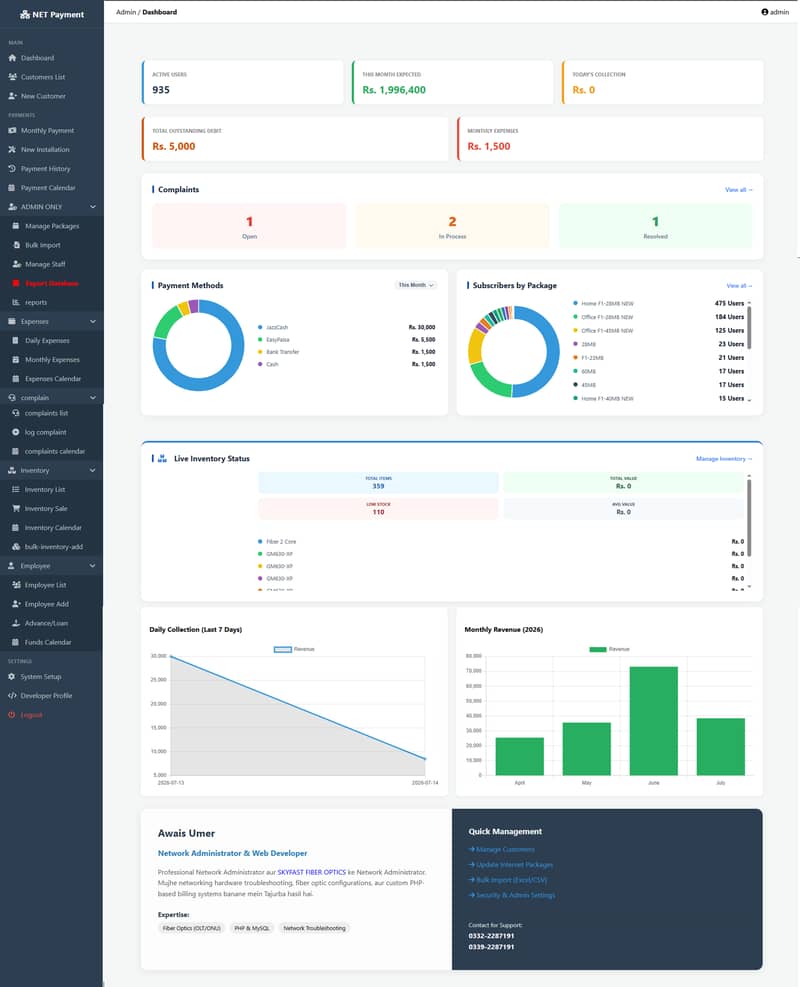Click Bulk Import (Excel/CSV) quick link

point(508,880)
